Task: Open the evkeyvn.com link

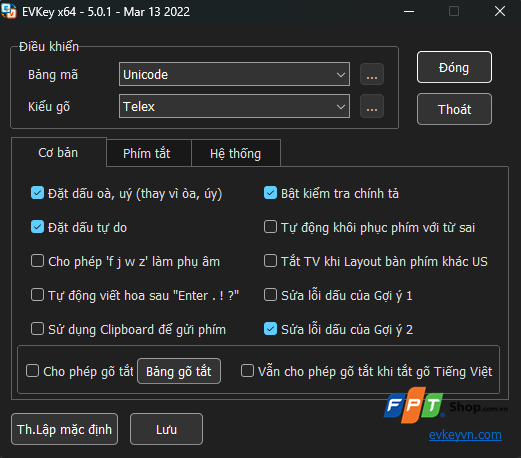Action: coord(465,435)
